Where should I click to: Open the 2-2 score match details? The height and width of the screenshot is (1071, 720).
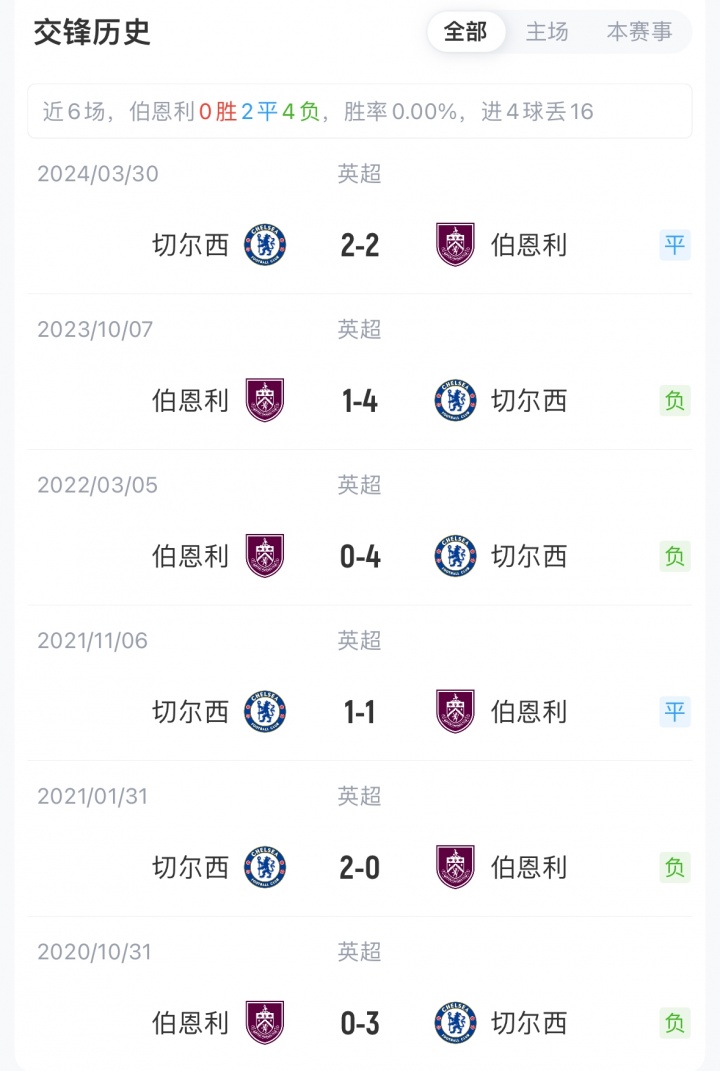click(x=360, y=245)
